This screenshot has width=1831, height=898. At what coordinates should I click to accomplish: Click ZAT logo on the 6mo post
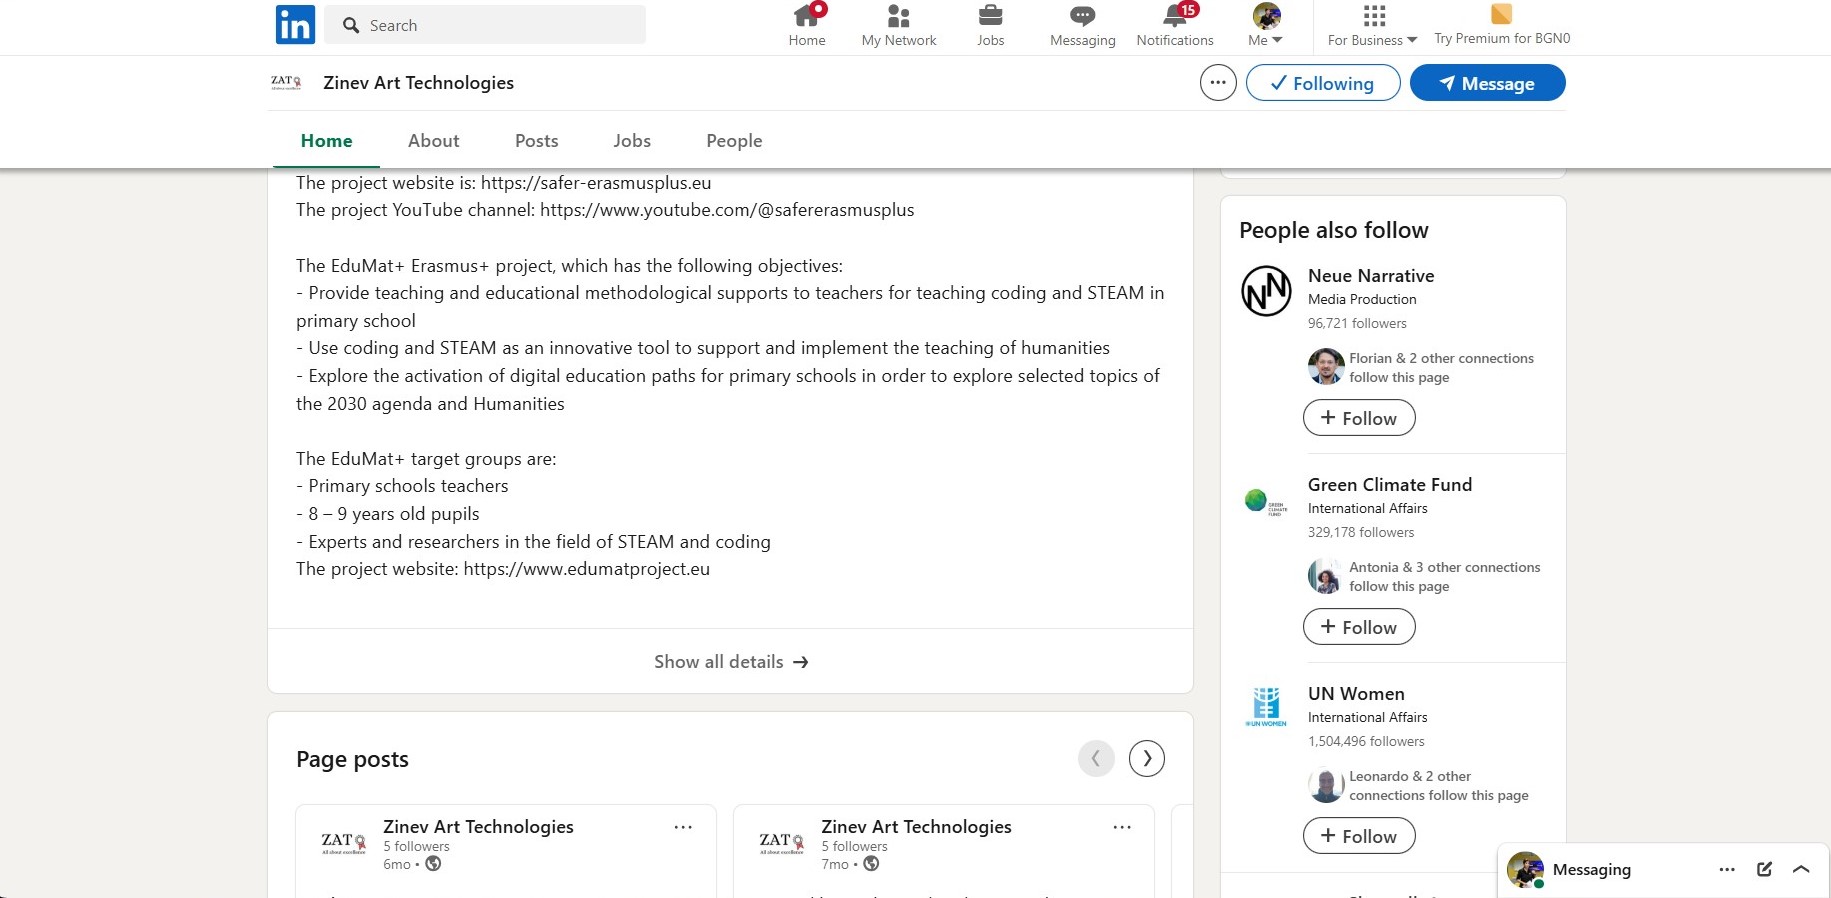[343, 843]
